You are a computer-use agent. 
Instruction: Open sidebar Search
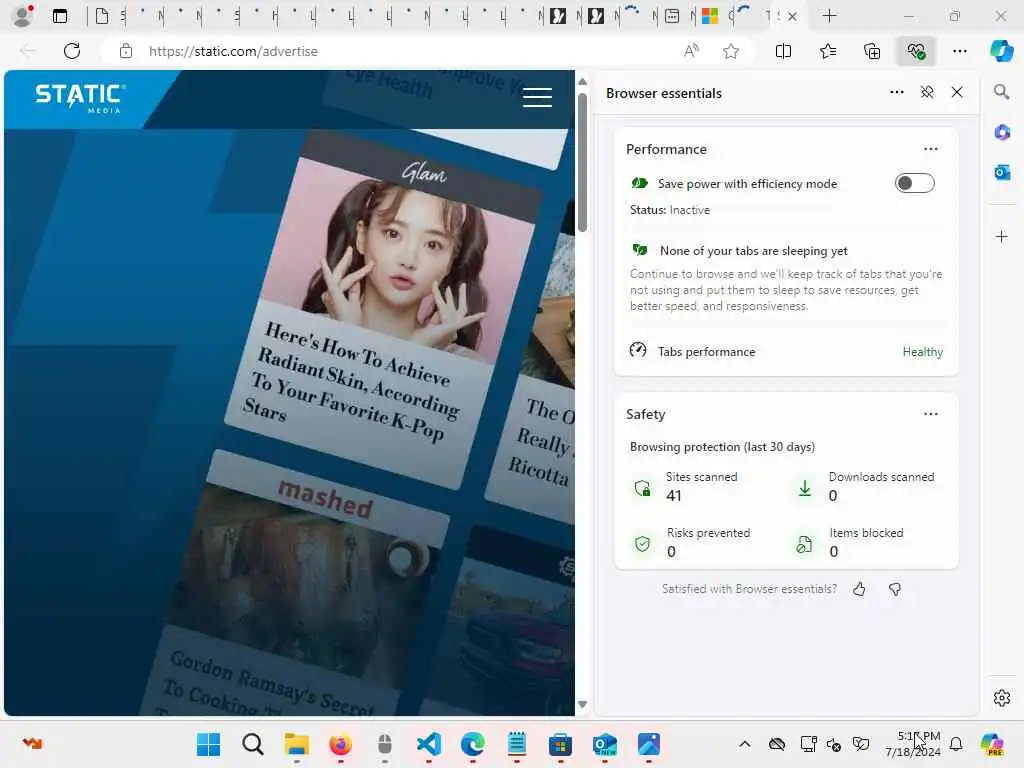tap(1001, 91)
